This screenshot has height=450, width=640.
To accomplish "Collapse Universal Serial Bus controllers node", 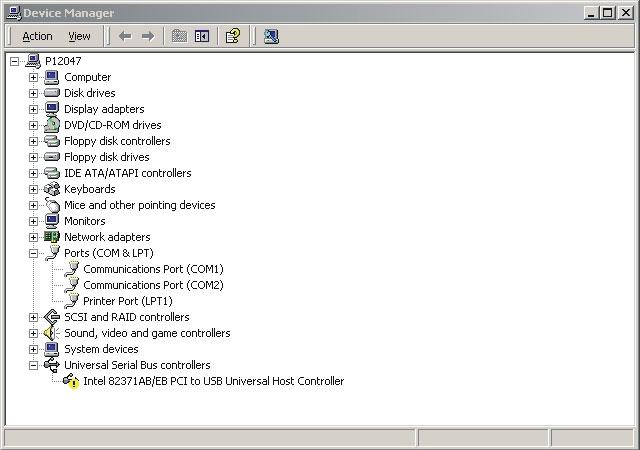I will point(33,365).
